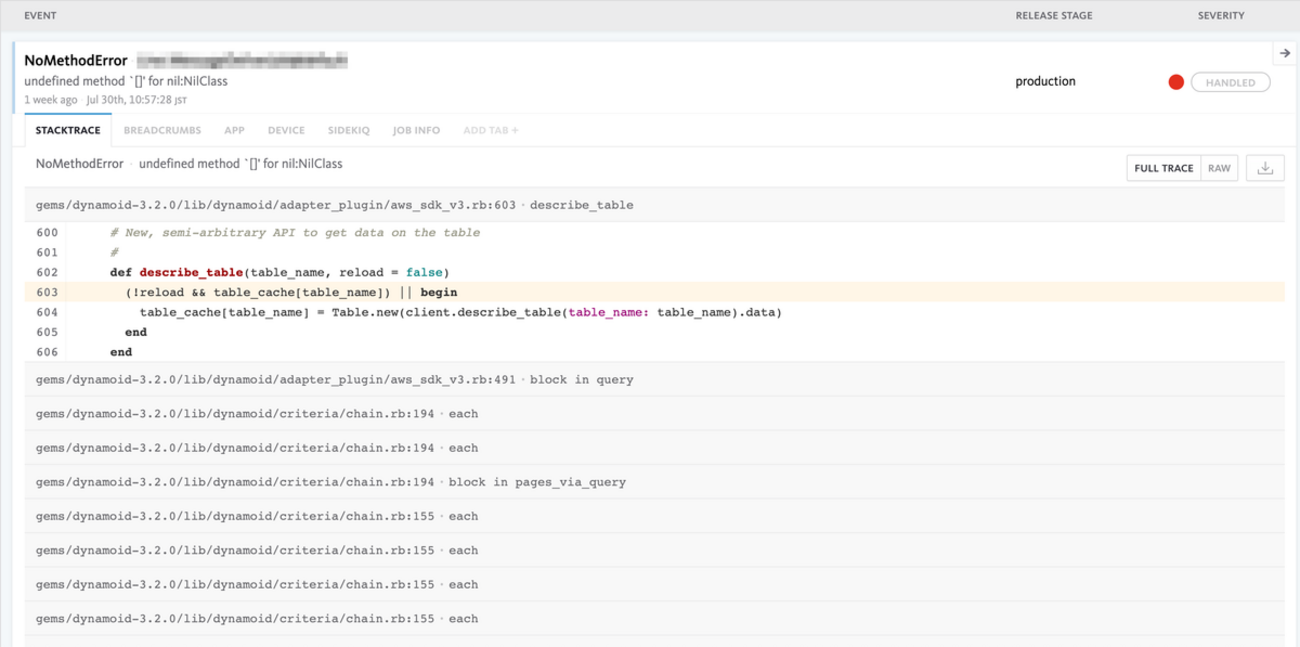Click error message under event title
Screen dimensions: 1300x647
[x=126, y=81]
